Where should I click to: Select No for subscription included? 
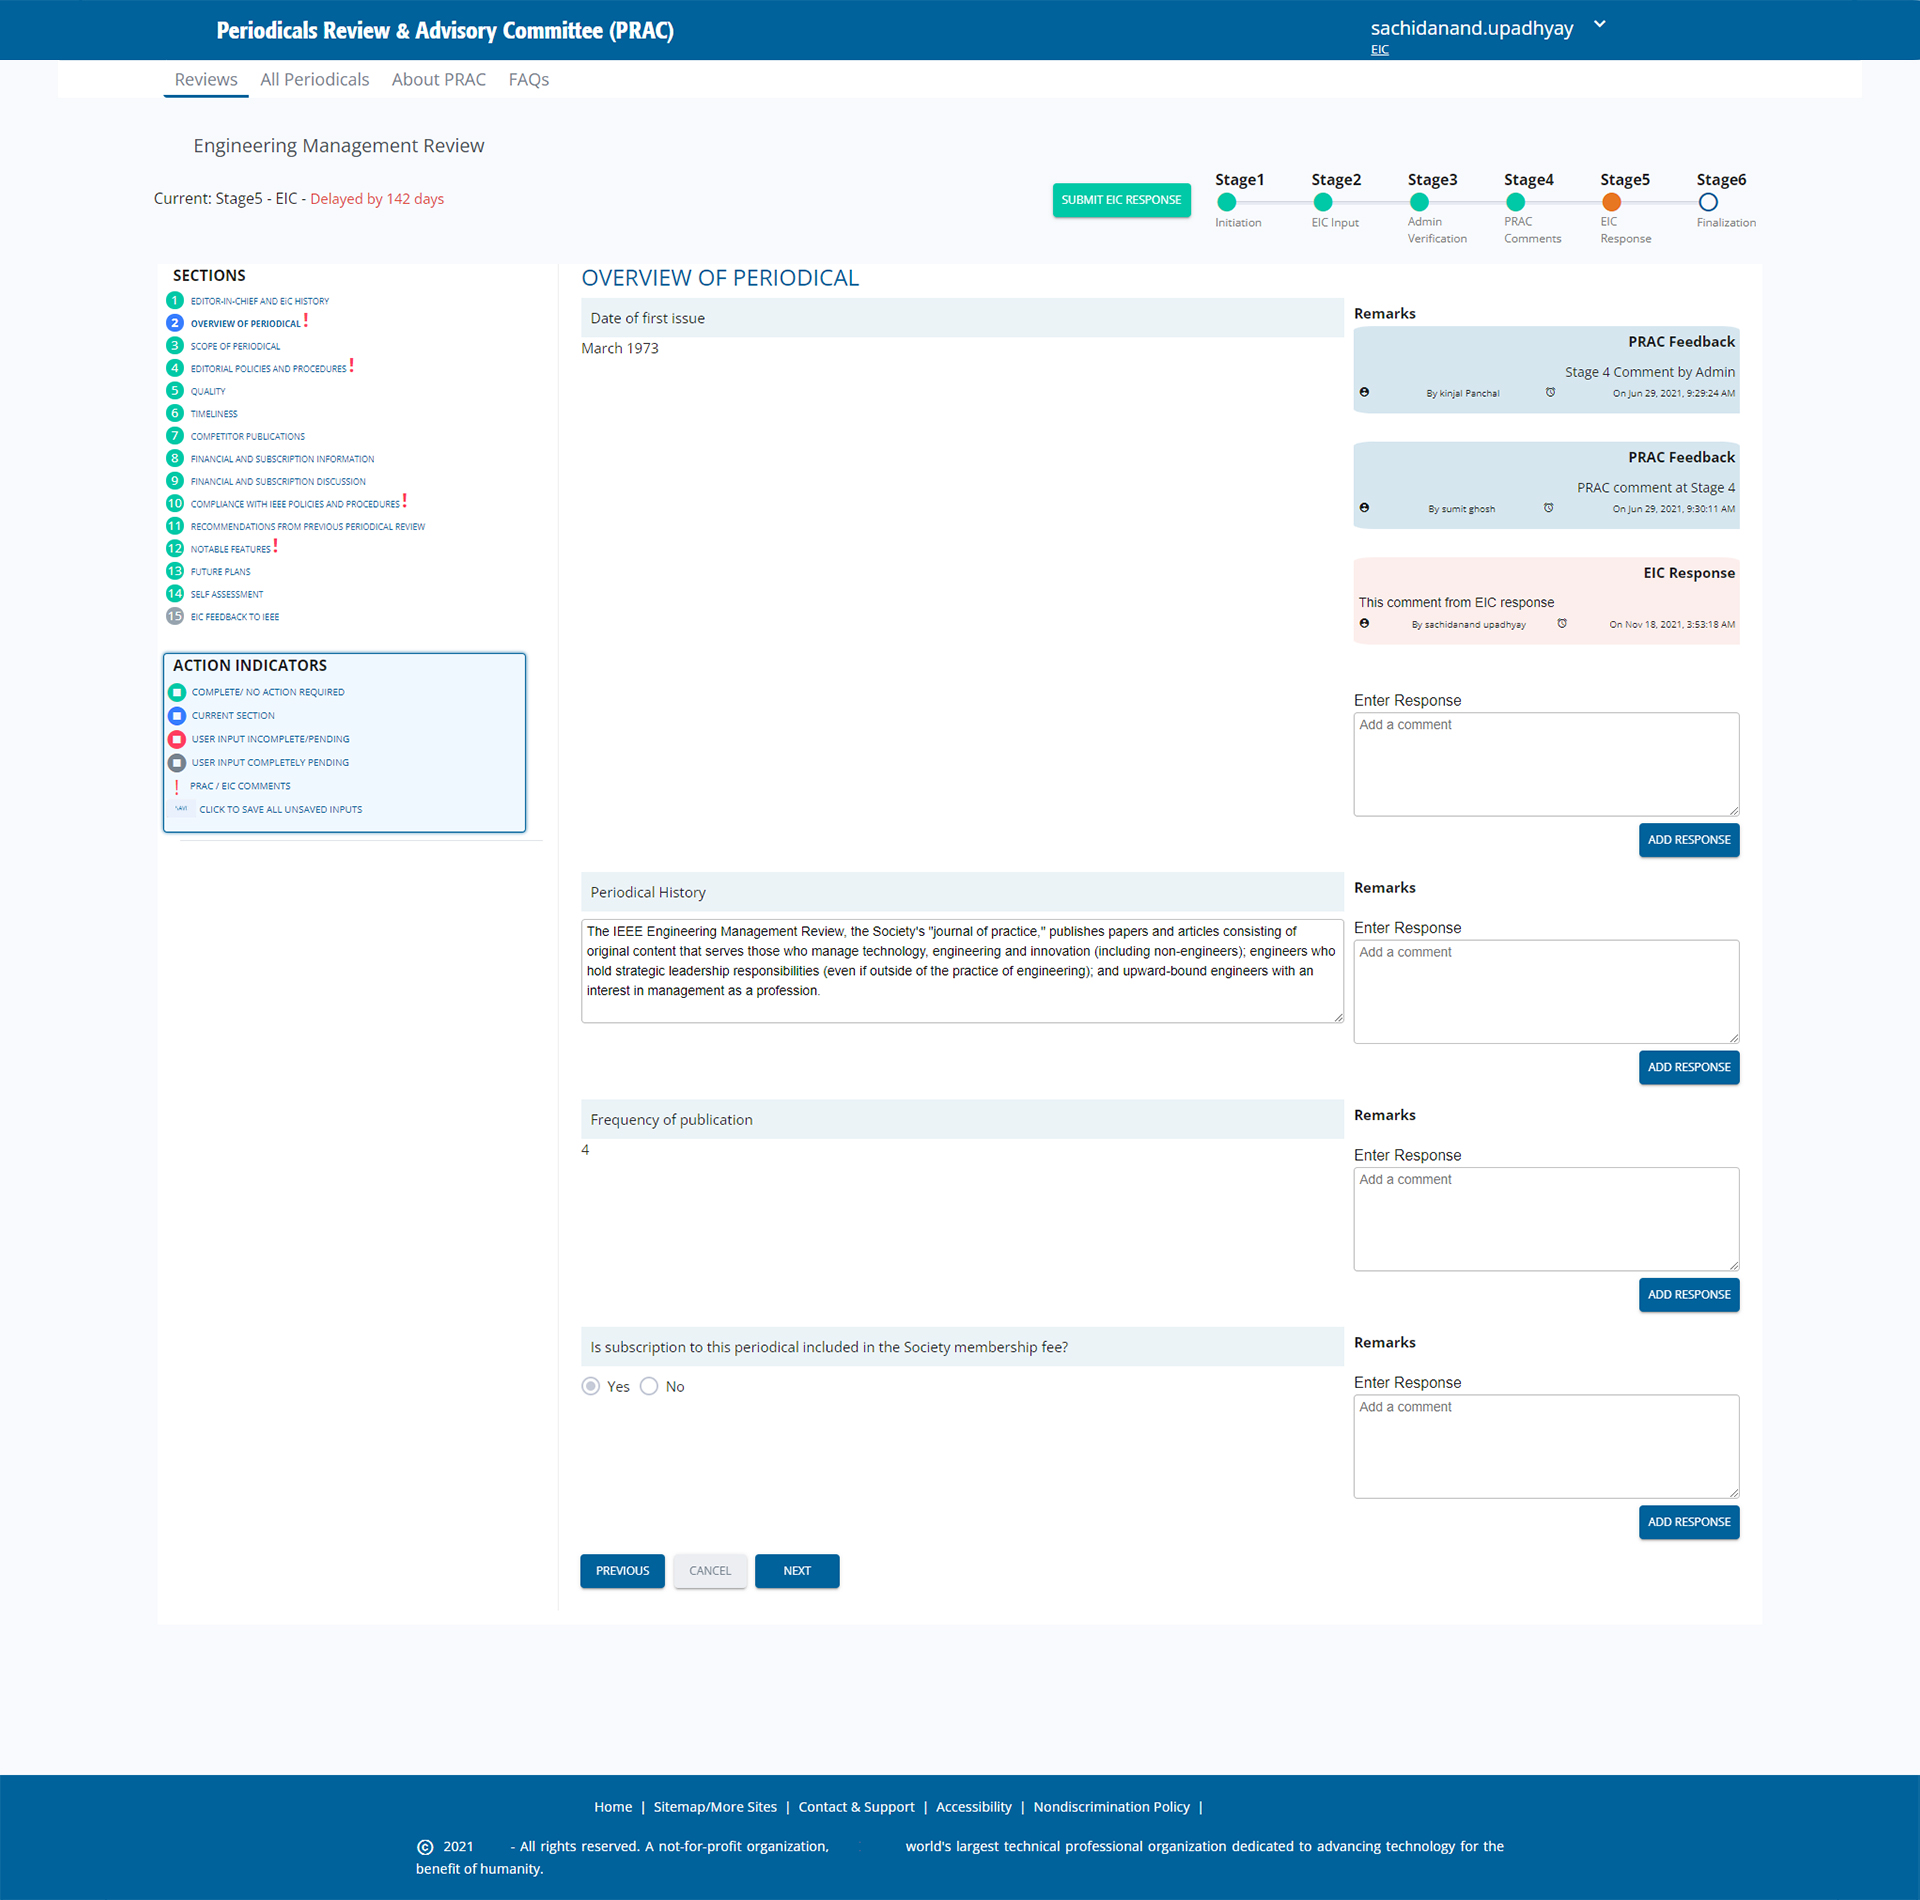649,1386
